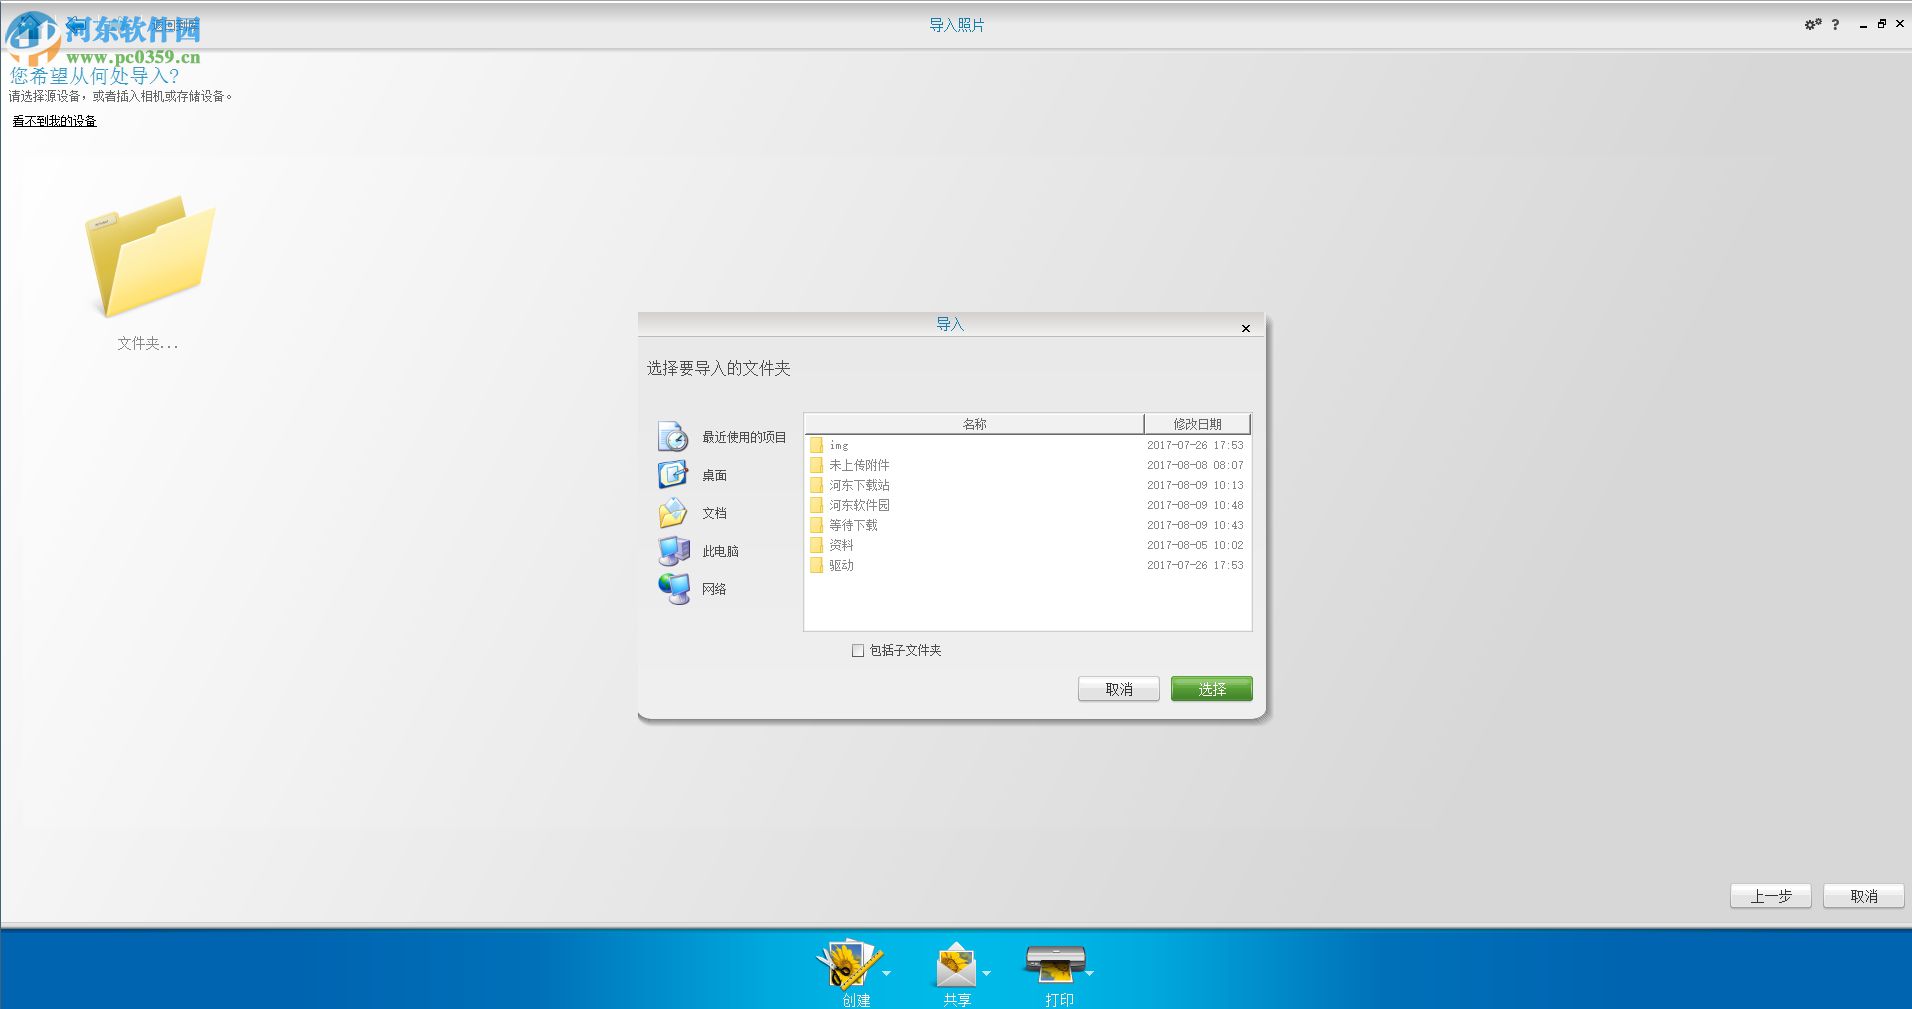The width and height of the screenshot is (1912, 1009).
Task: Open the 创建 create projects icon
Action: 849,964
